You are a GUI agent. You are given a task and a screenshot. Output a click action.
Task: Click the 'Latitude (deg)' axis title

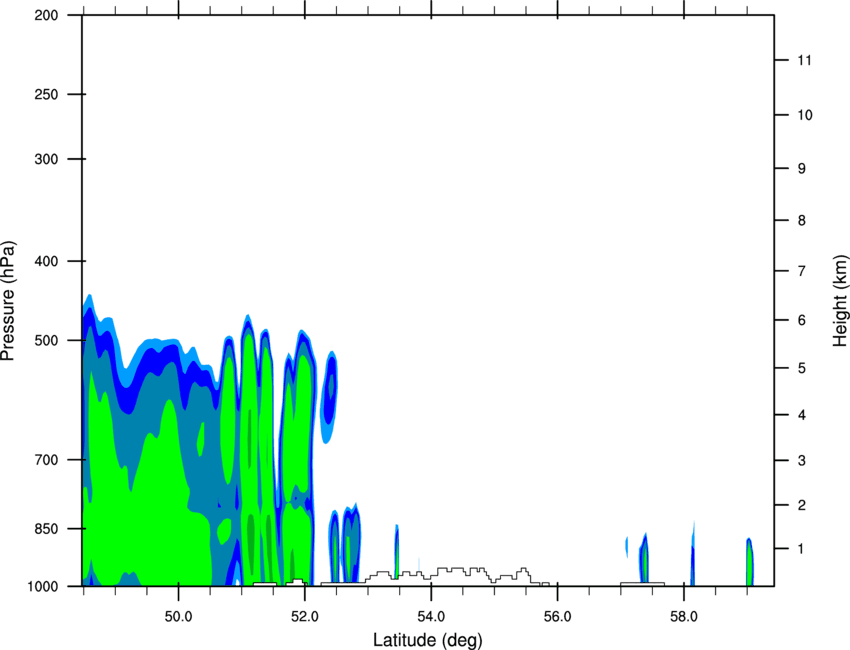(x=427, y=640)
